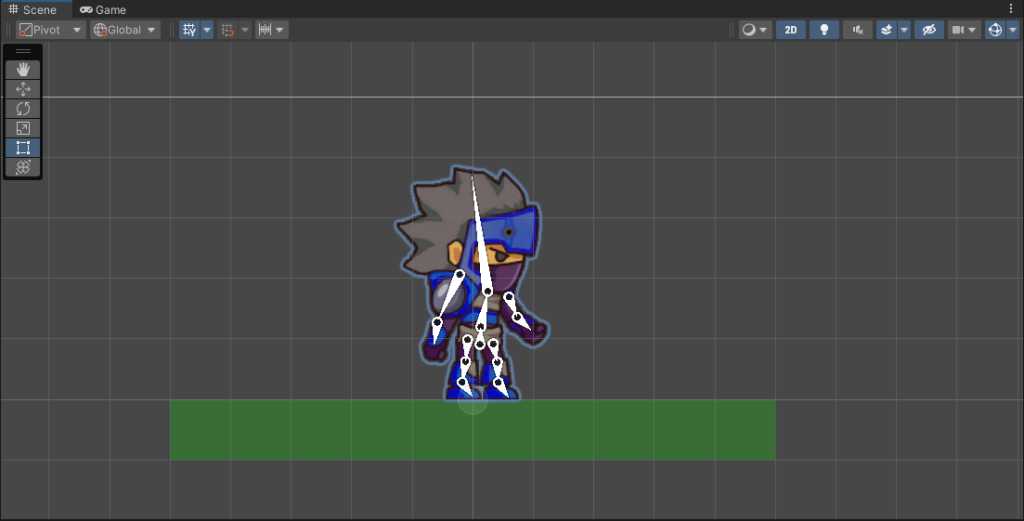Toggle 2D view mode button
Screen dimensions: 1024x521
click(x=791, y=30)
